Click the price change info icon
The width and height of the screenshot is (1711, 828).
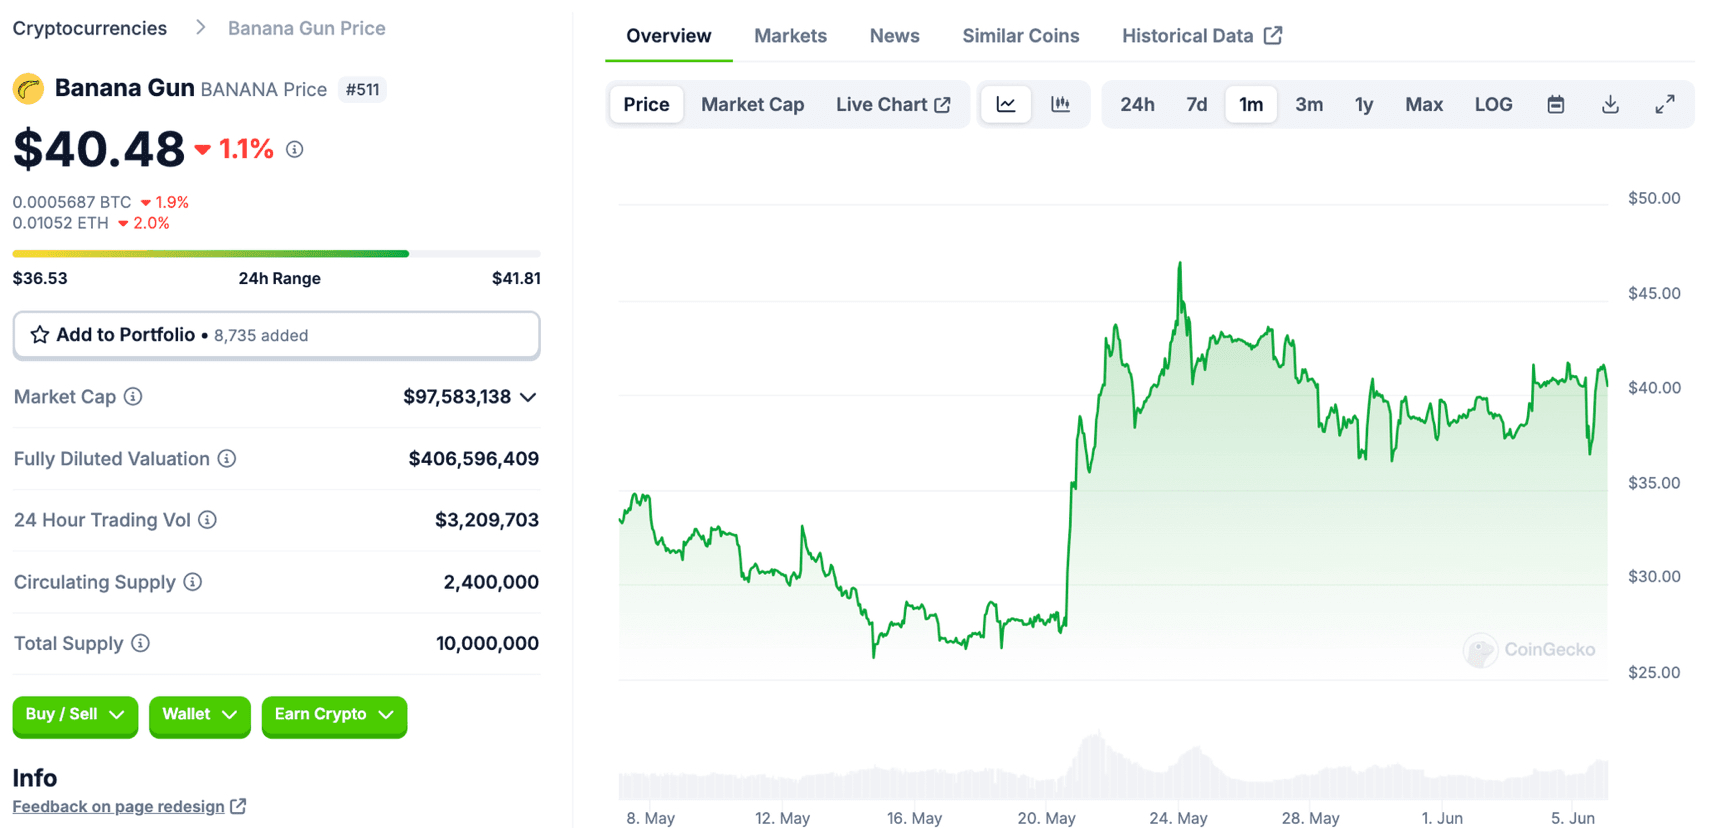pos(294,149)
